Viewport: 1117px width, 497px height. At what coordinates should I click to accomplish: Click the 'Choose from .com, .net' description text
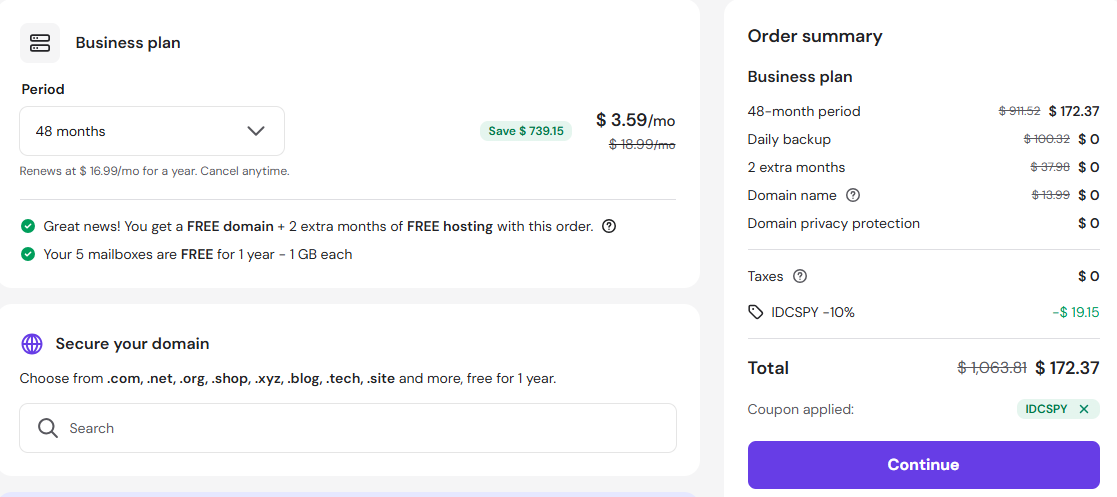[288, 379]
